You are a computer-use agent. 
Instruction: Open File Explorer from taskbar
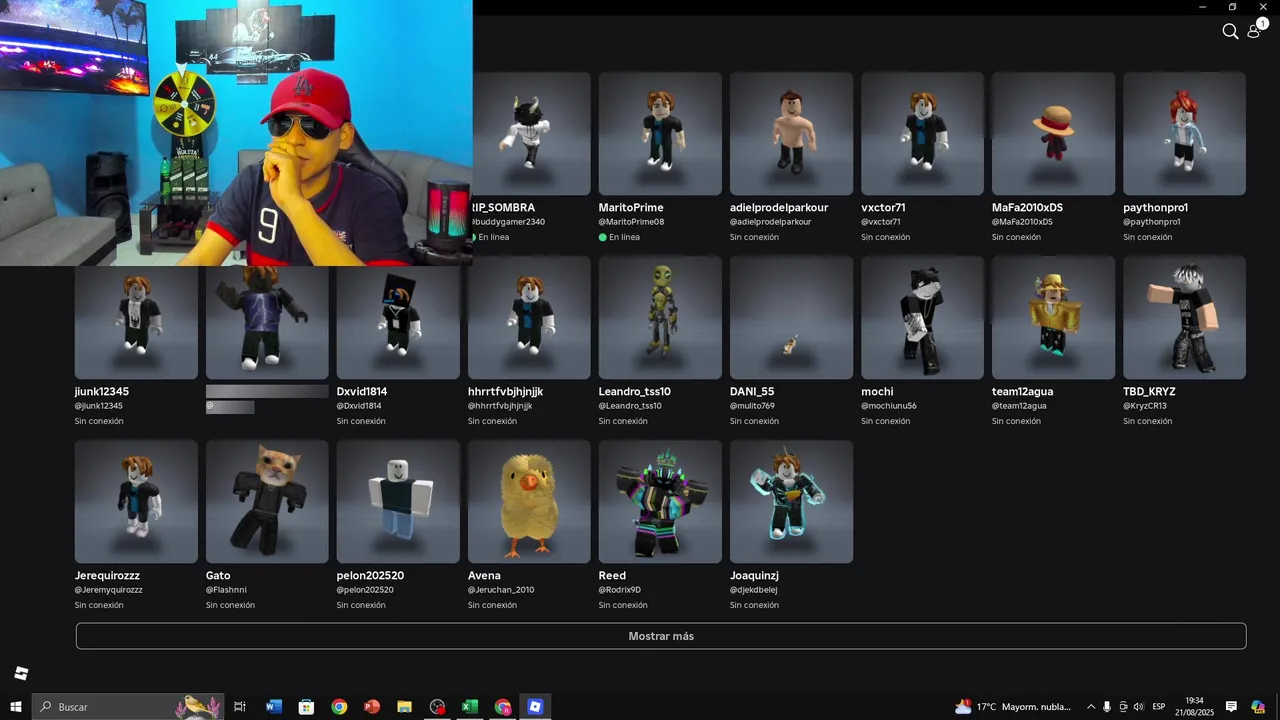404,707
